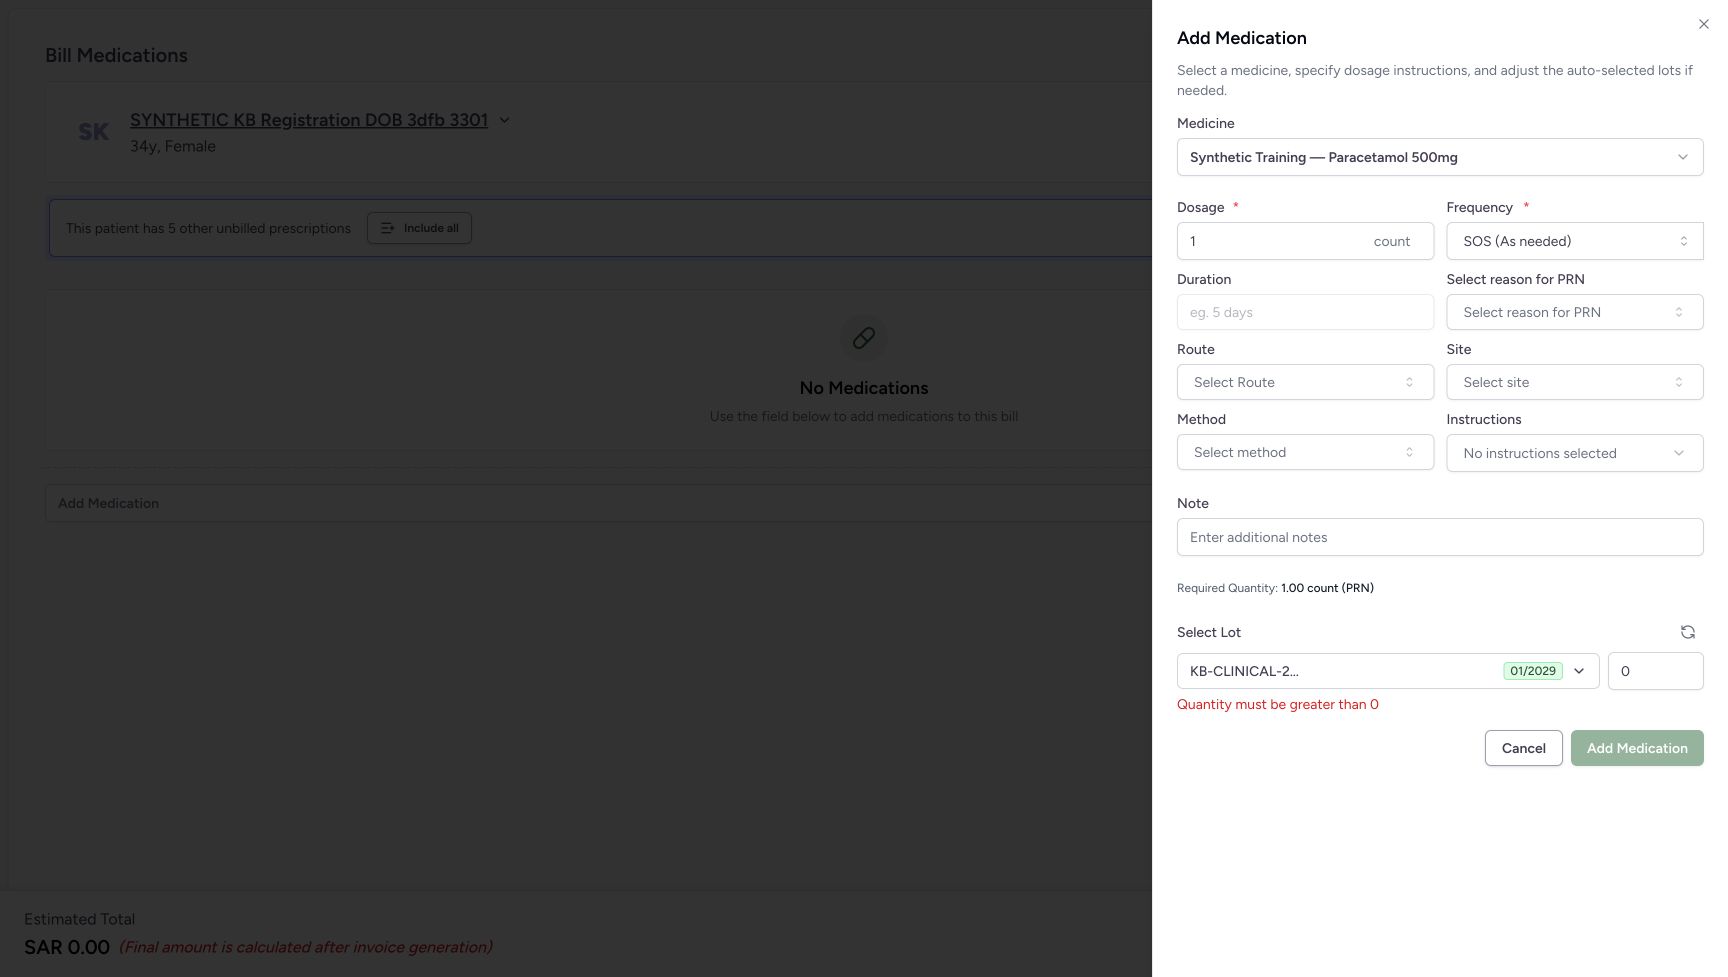Click the Cancel button

(1523, 748)
